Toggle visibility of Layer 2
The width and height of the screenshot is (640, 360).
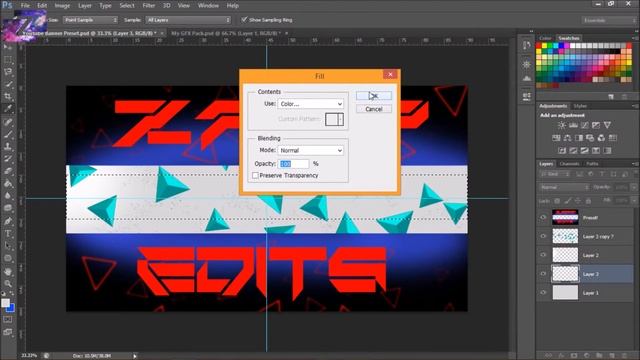tap(543, 255)
